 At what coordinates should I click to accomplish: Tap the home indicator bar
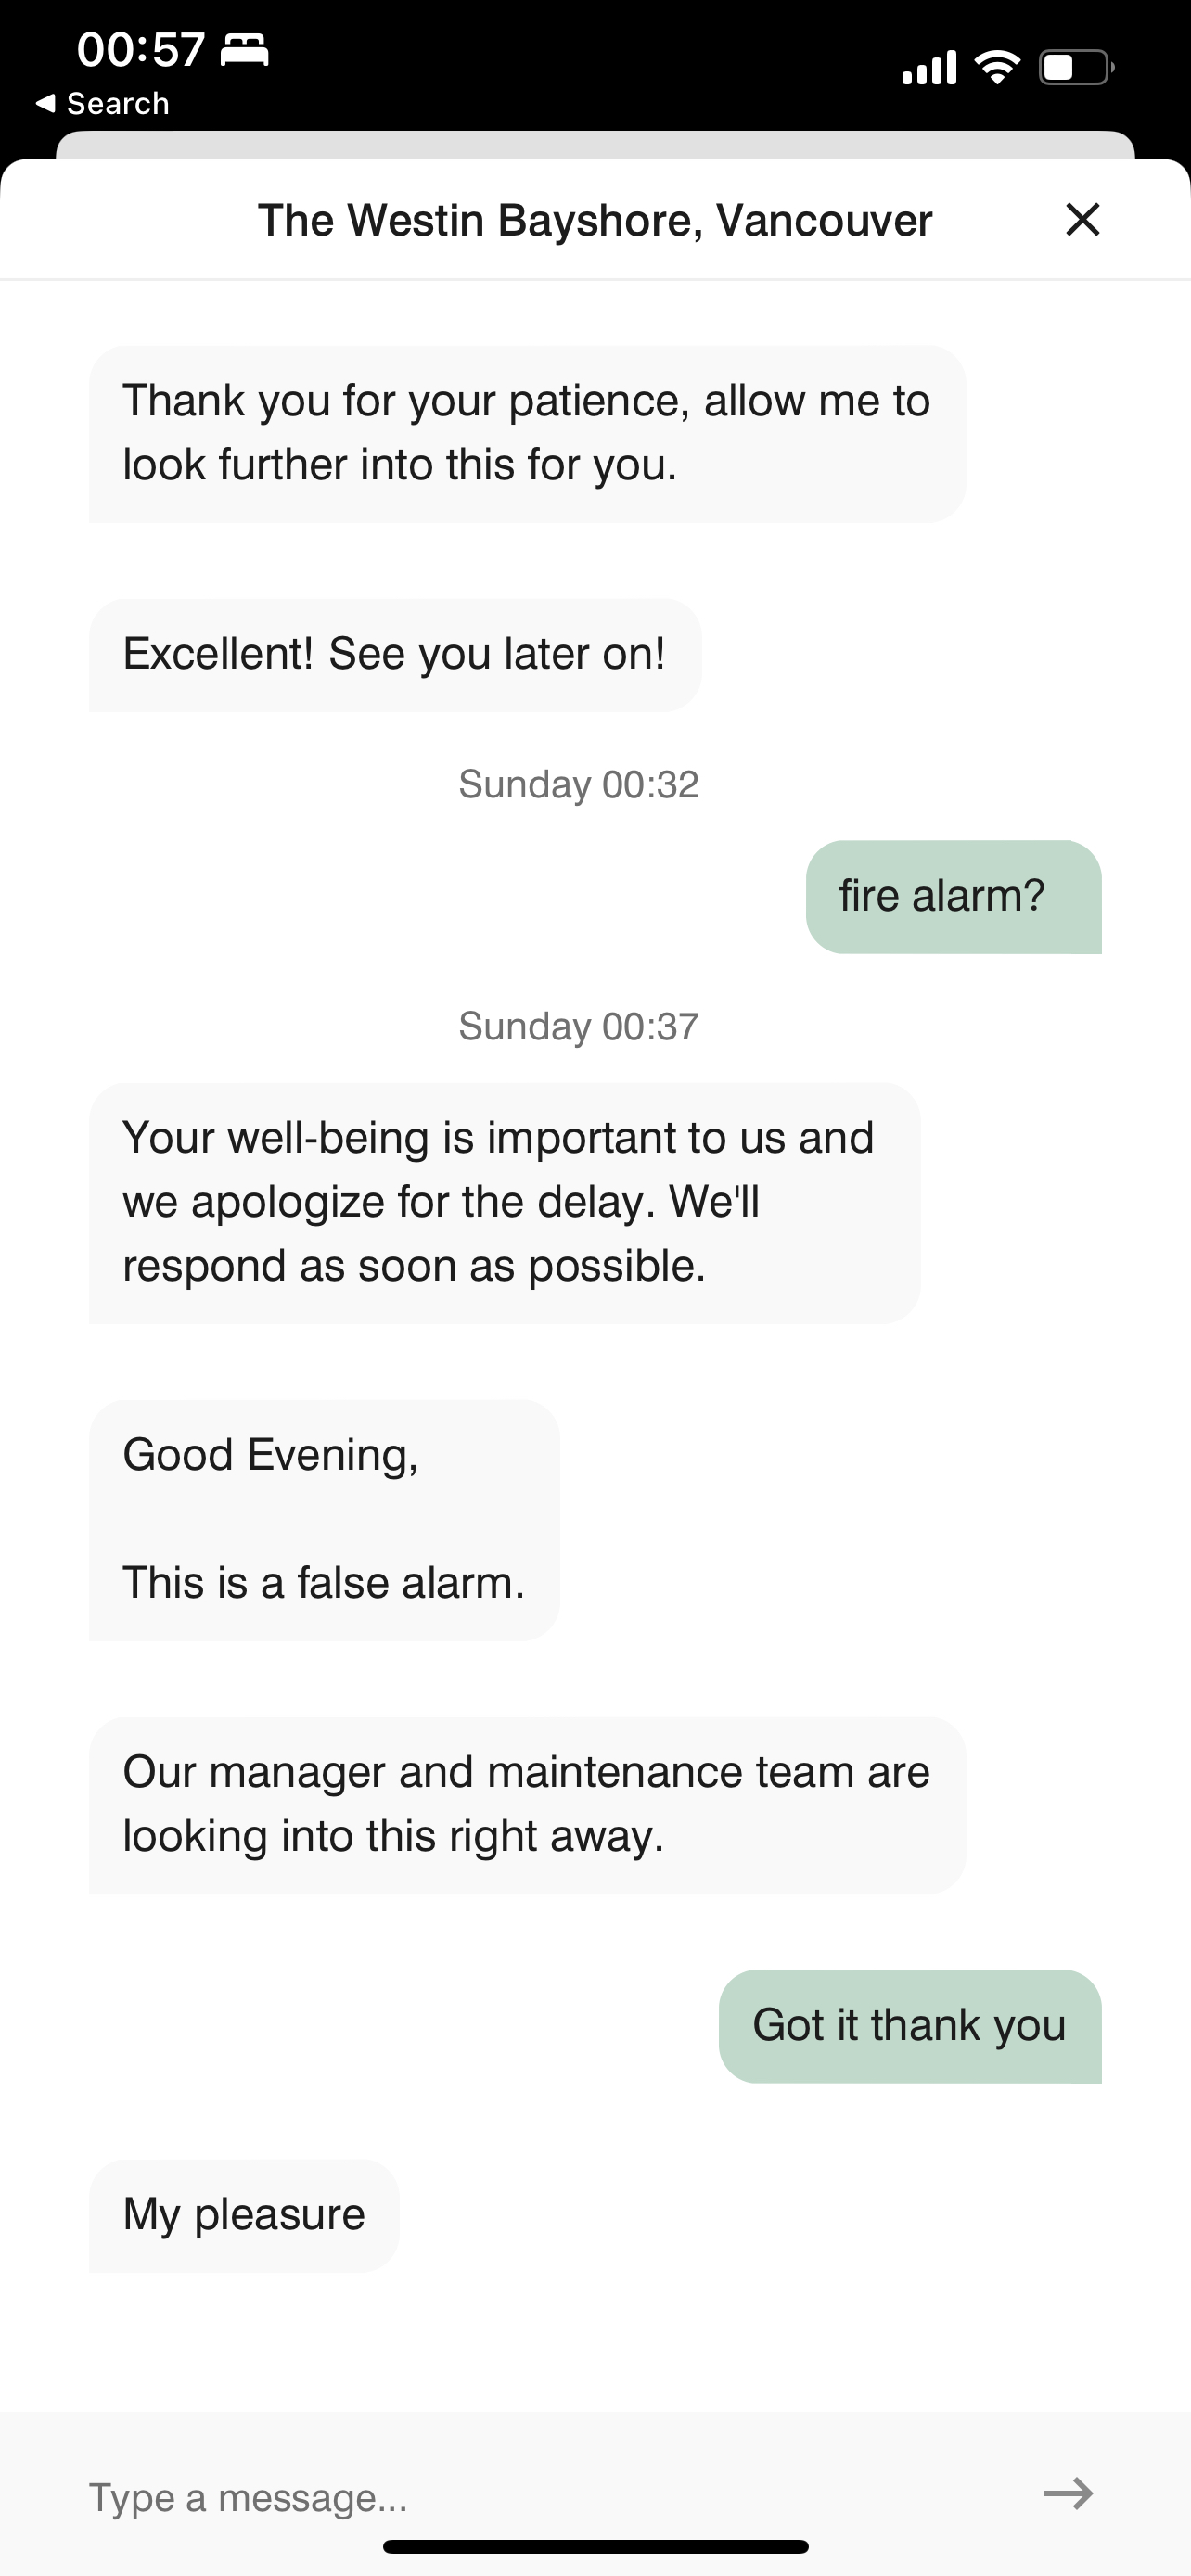click(x=595, y=2547)
